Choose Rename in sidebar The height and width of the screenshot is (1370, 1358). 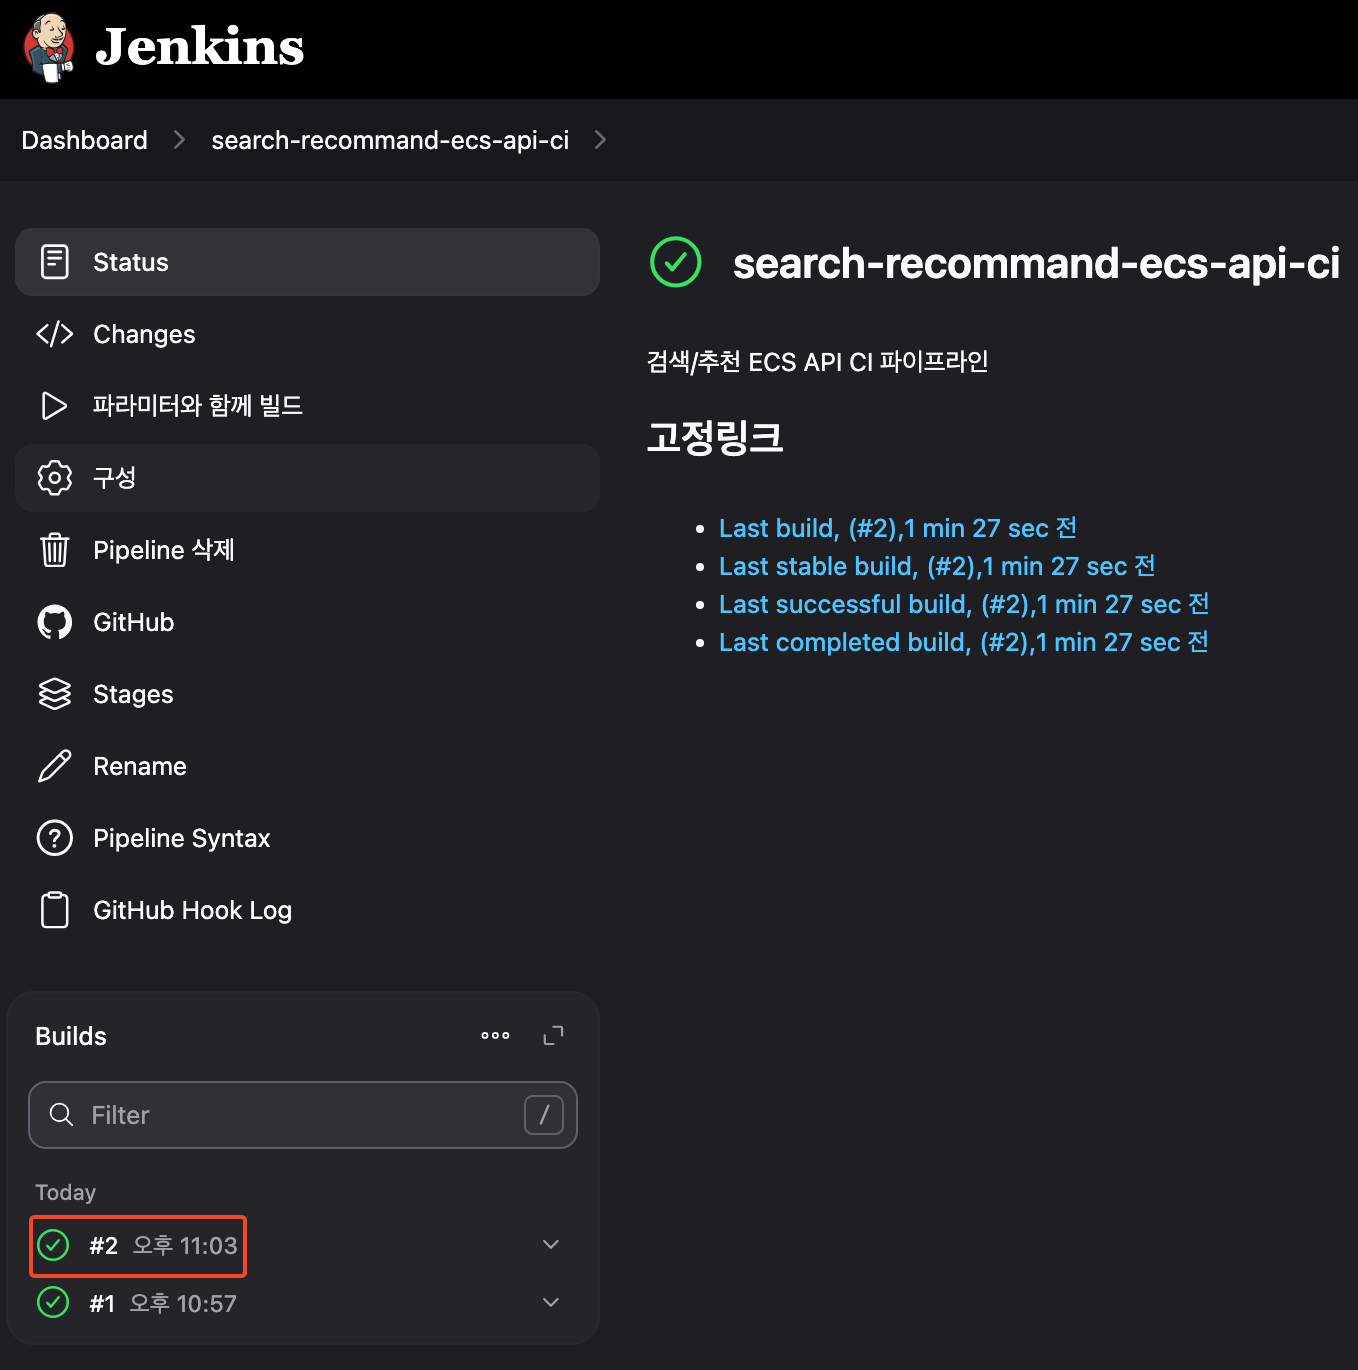(307, 766)
